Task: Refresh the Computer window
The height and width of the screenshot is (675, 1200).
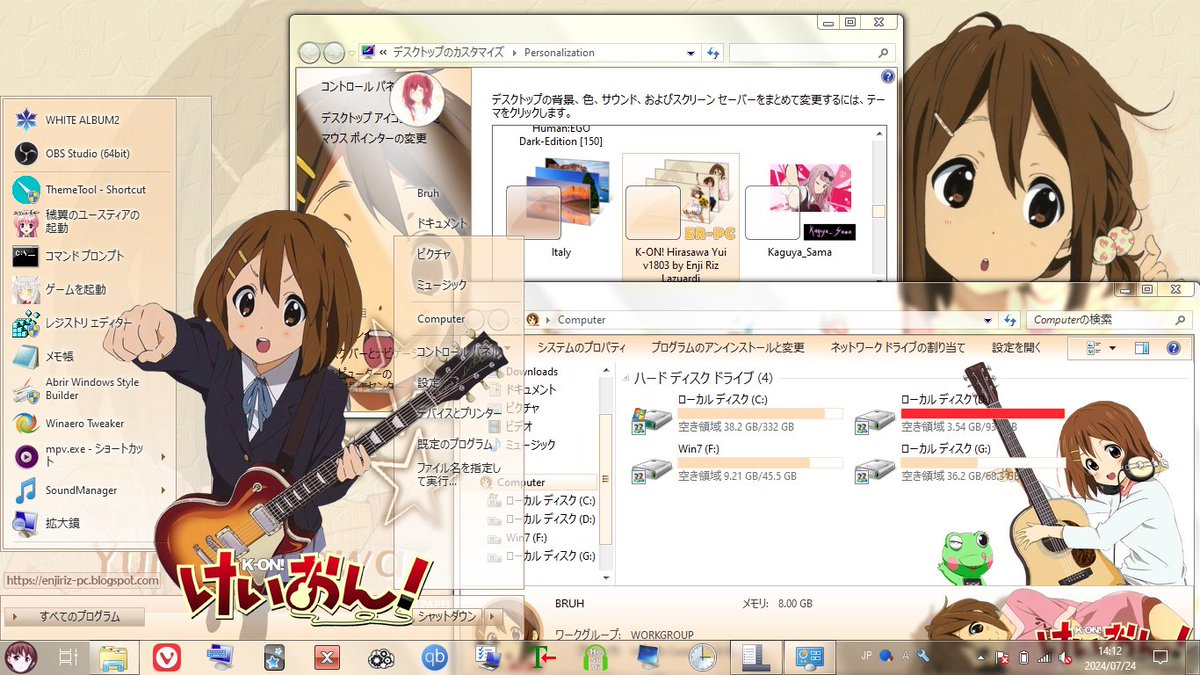Action: (1010, 320)
